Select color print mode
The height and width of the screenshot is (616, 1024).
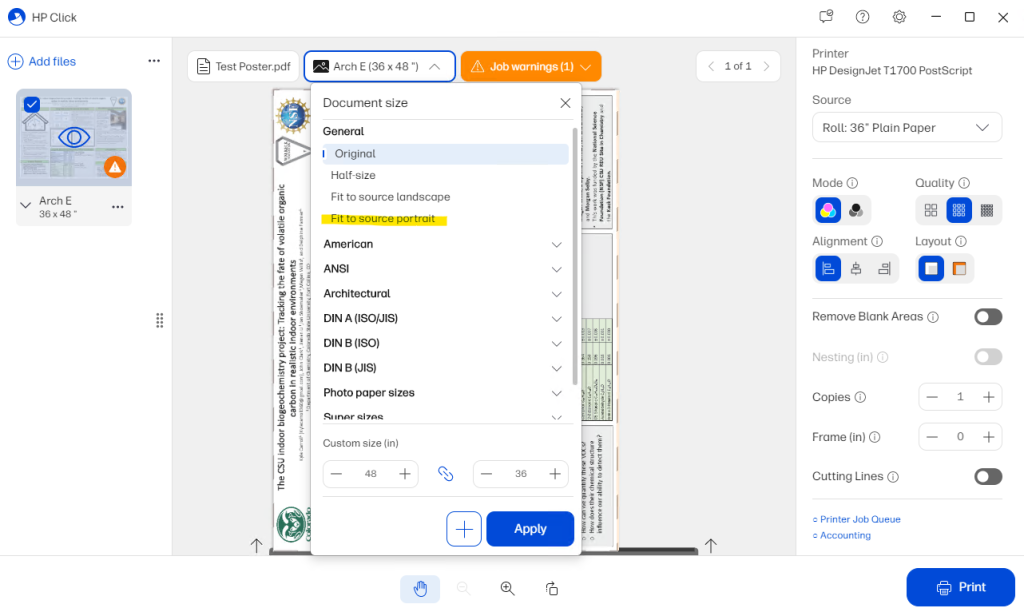[827, 210]
